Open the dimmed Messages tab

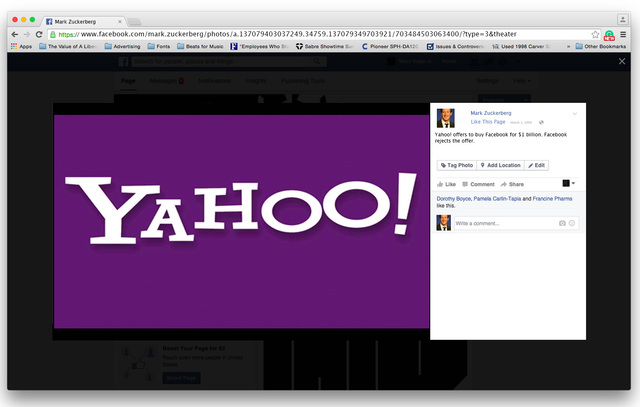coord(166,81)
